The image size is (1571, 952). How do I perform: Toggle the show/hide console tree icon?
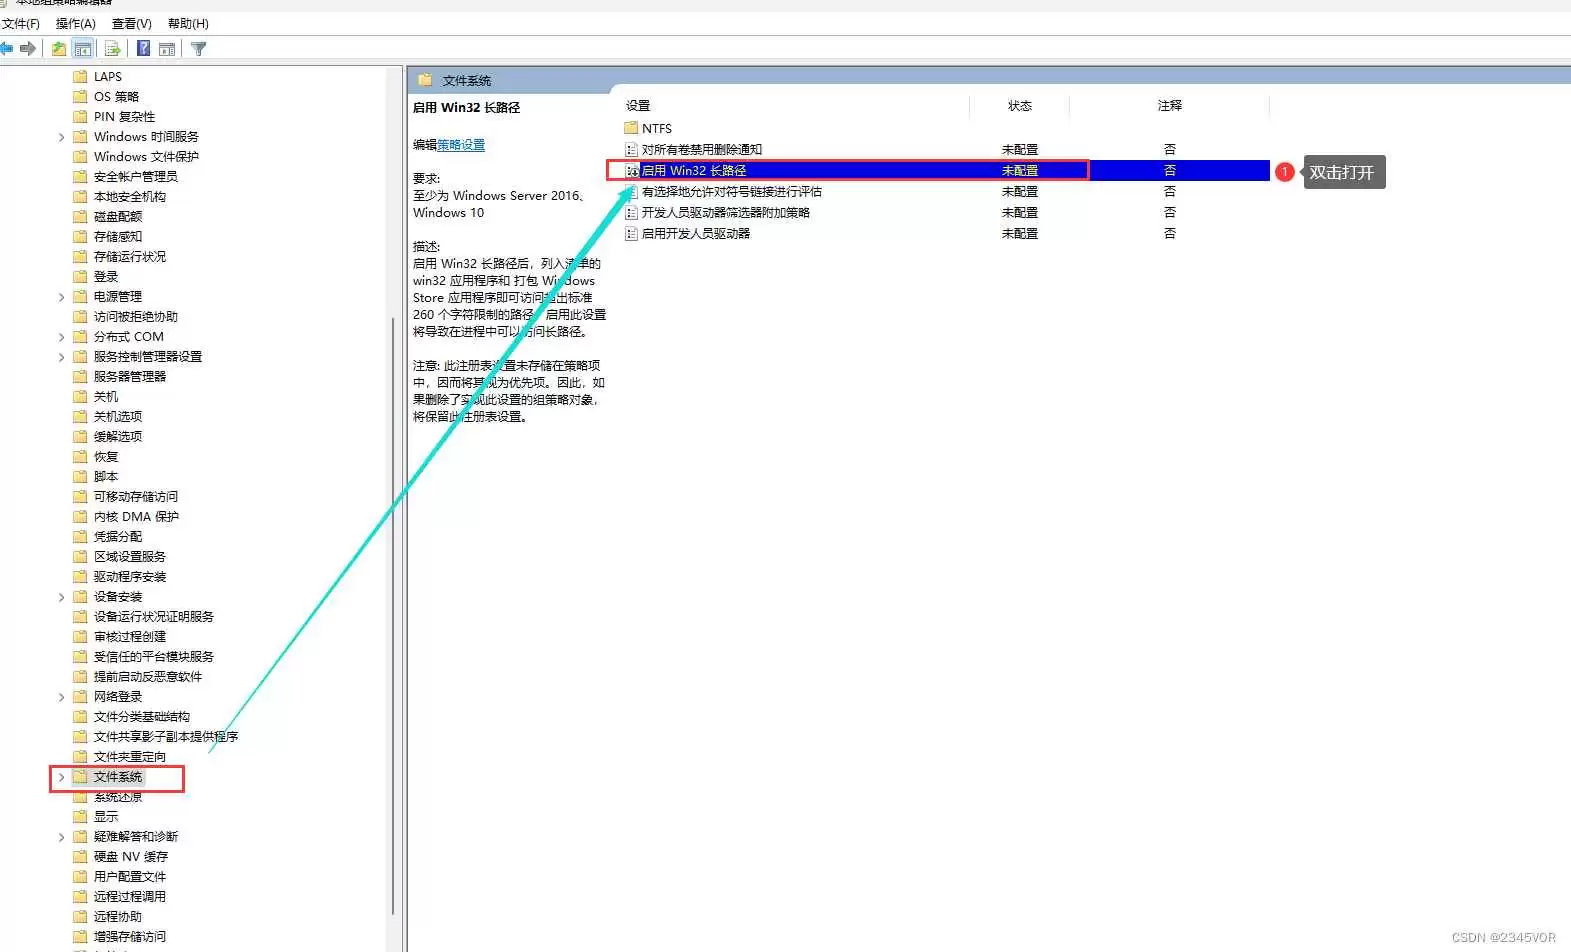[x=83, y=48]
